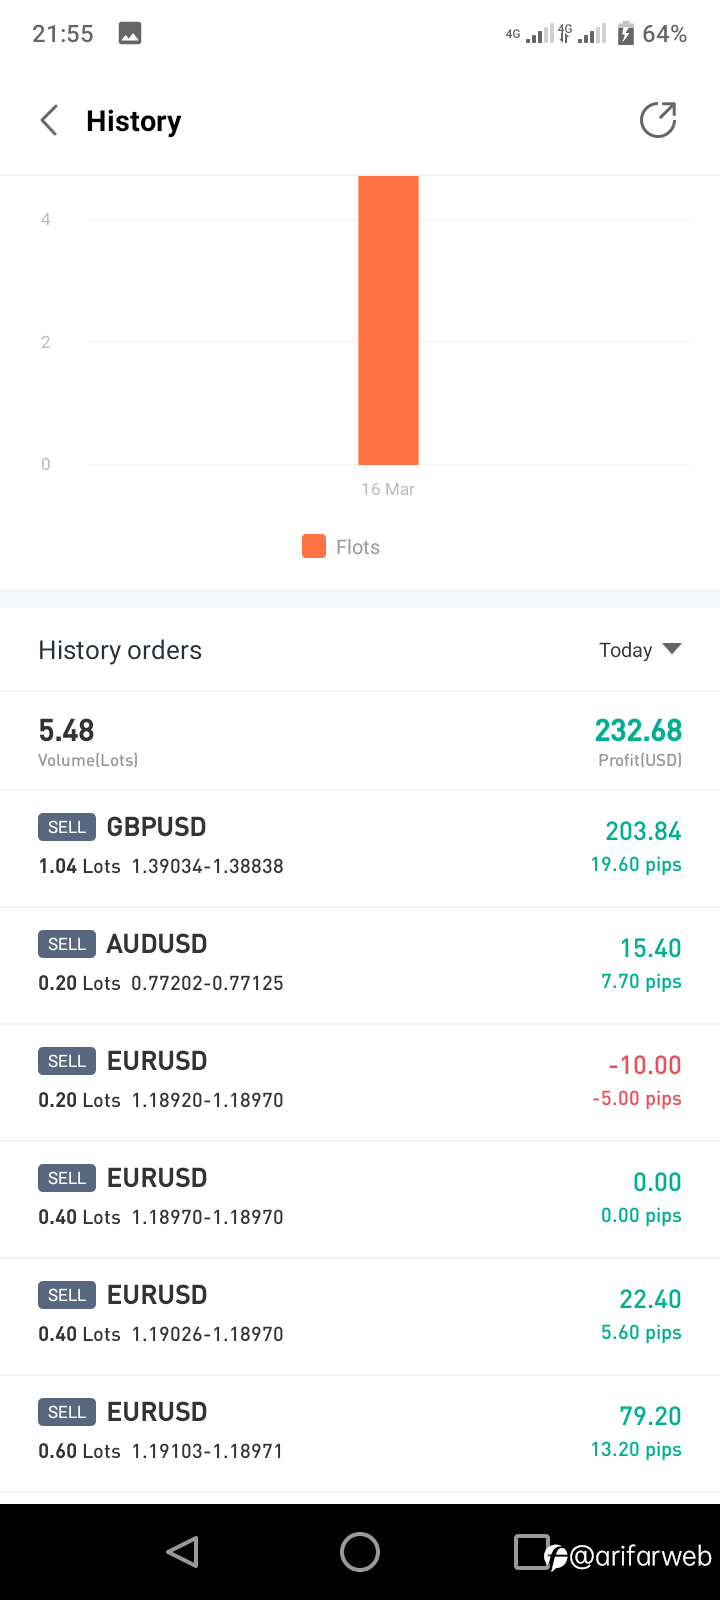Image resolution: width=720 pixels, height=1600 pixels.
Task: Tap the orange Flots legend swatch
Action: [314, 546]
